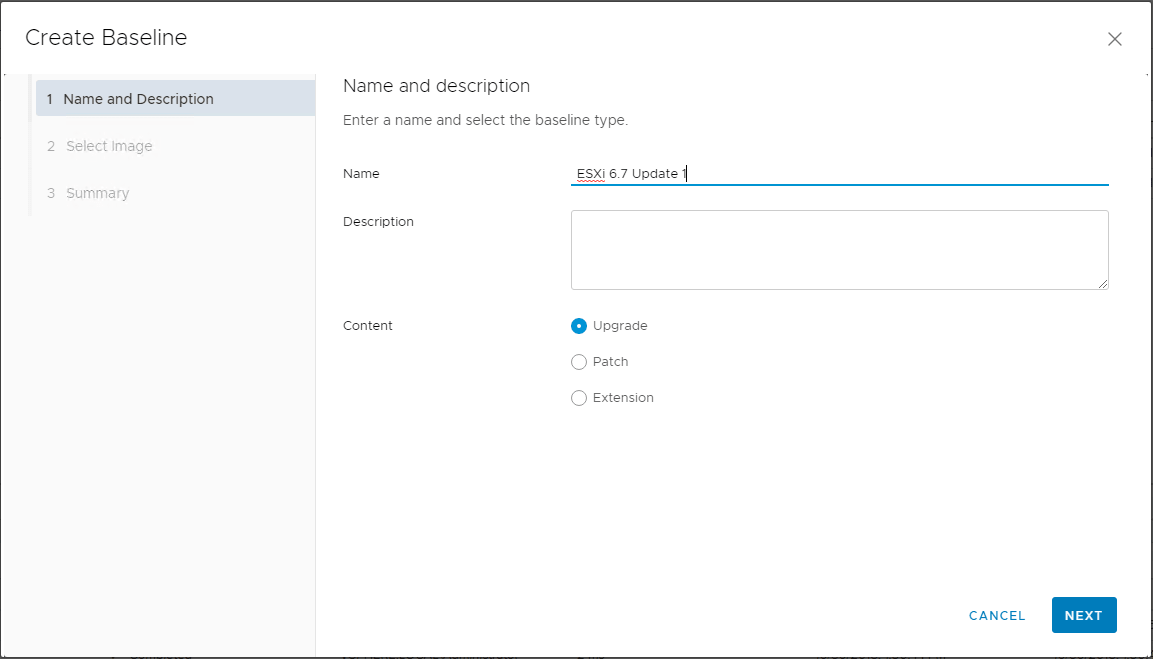Select the Extension content option

579,398
